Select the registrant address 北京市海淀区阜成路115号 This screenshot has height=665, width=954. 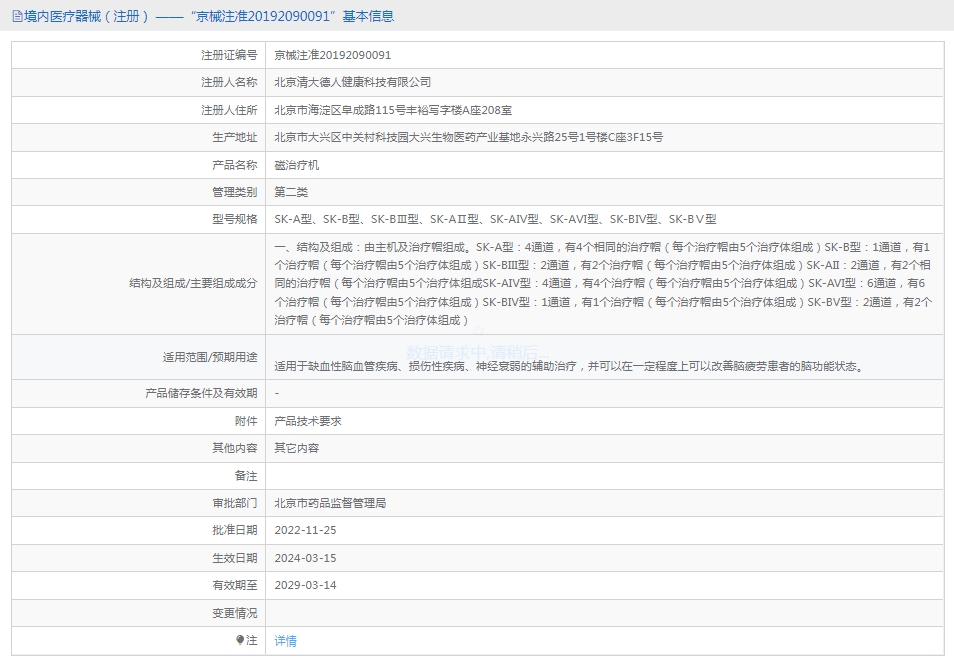click(x=393, y=110)
